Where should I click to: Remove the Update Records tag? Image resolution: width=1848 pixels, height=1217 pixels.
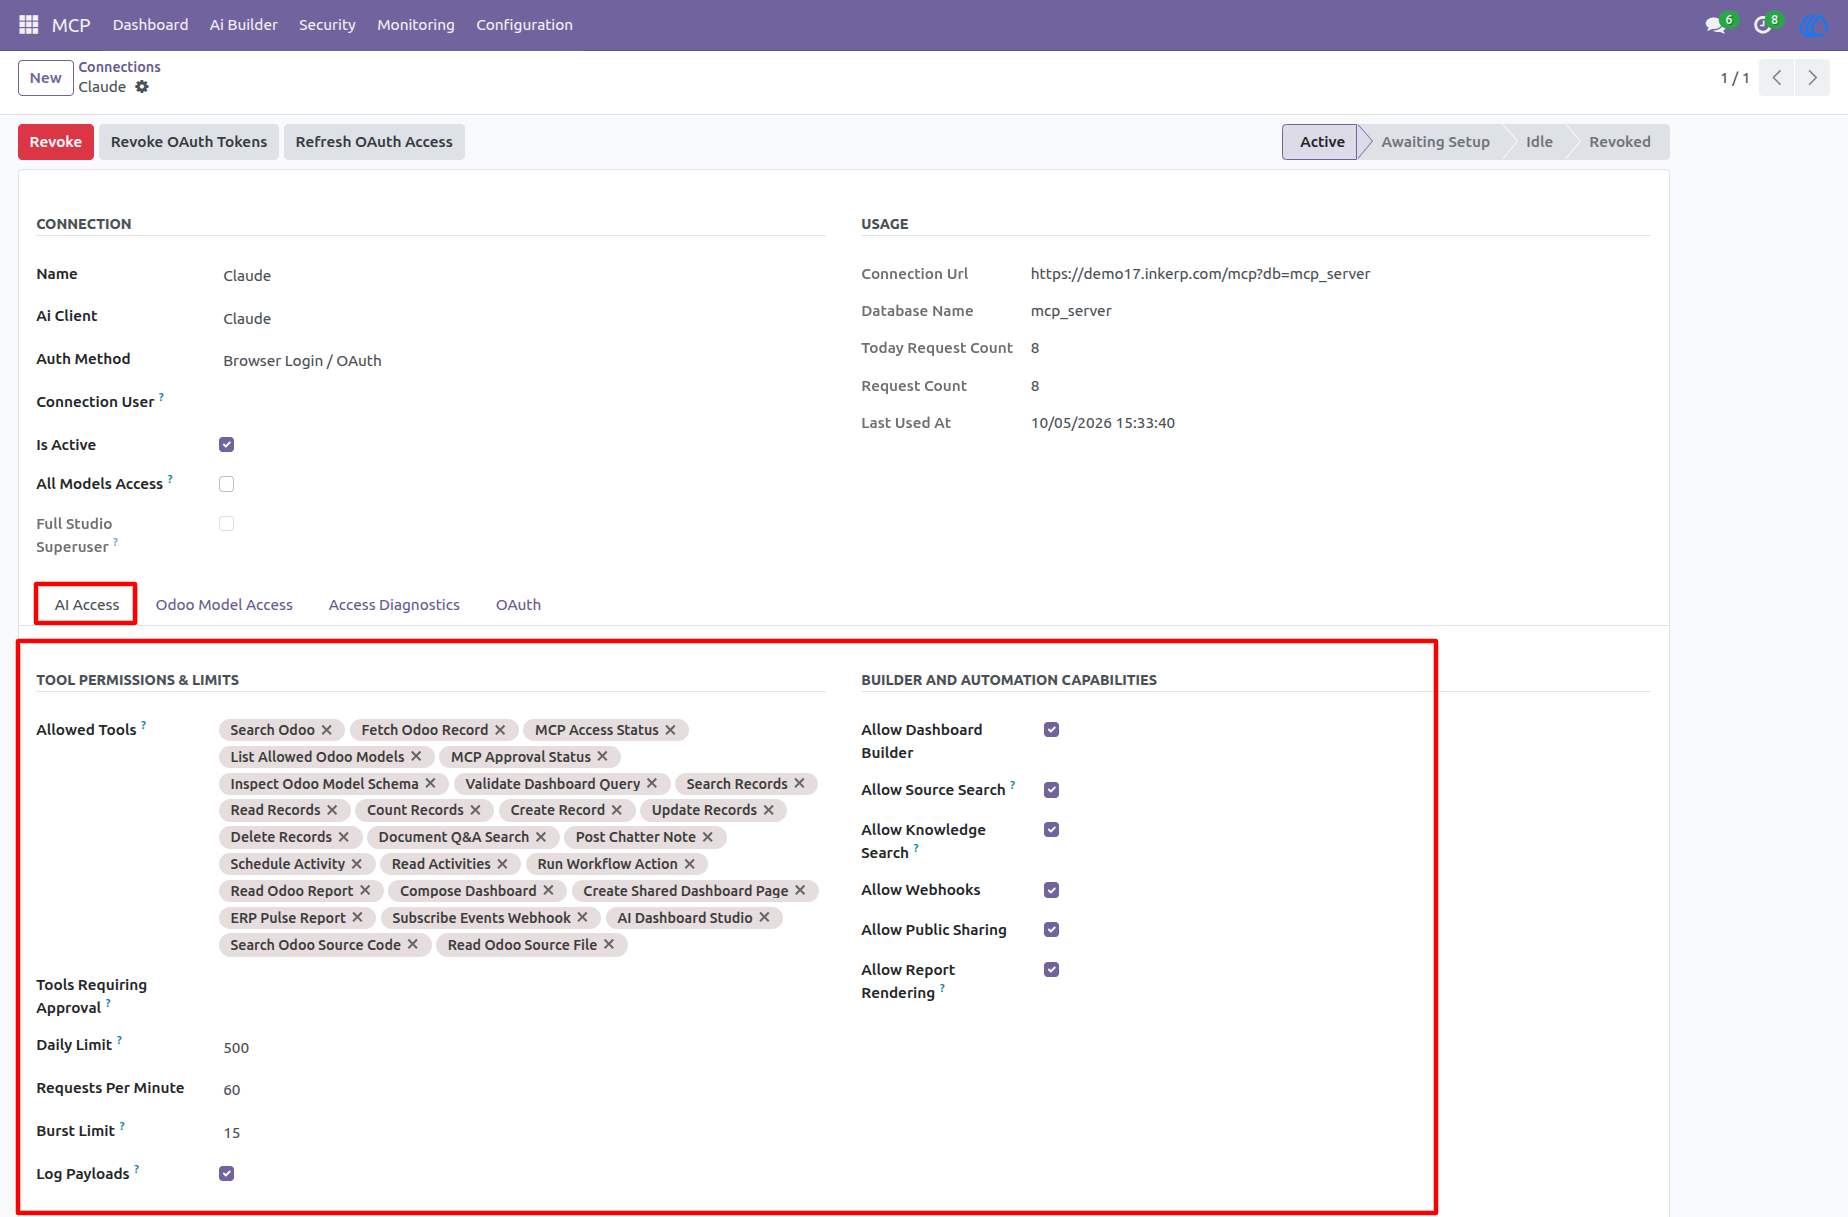click(768, 810)
